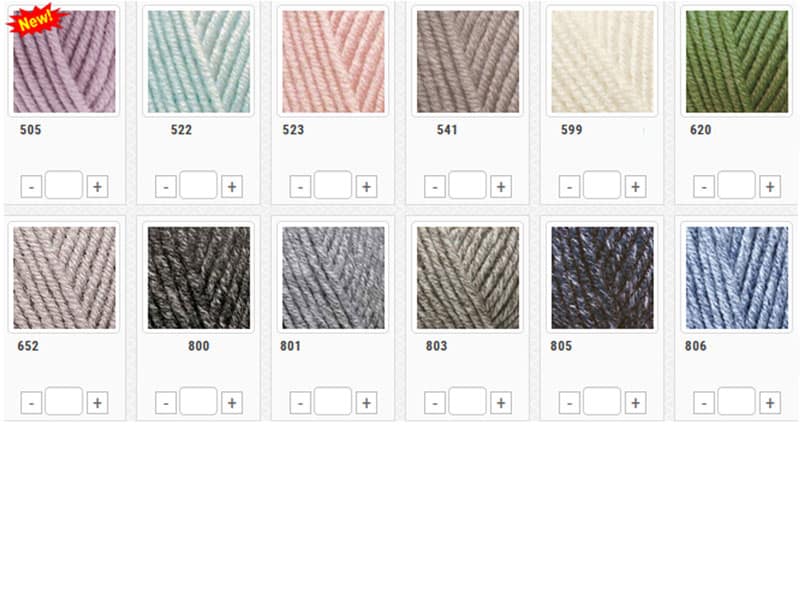Increase quantity for cream yarn 599

[x=635, y=187]
